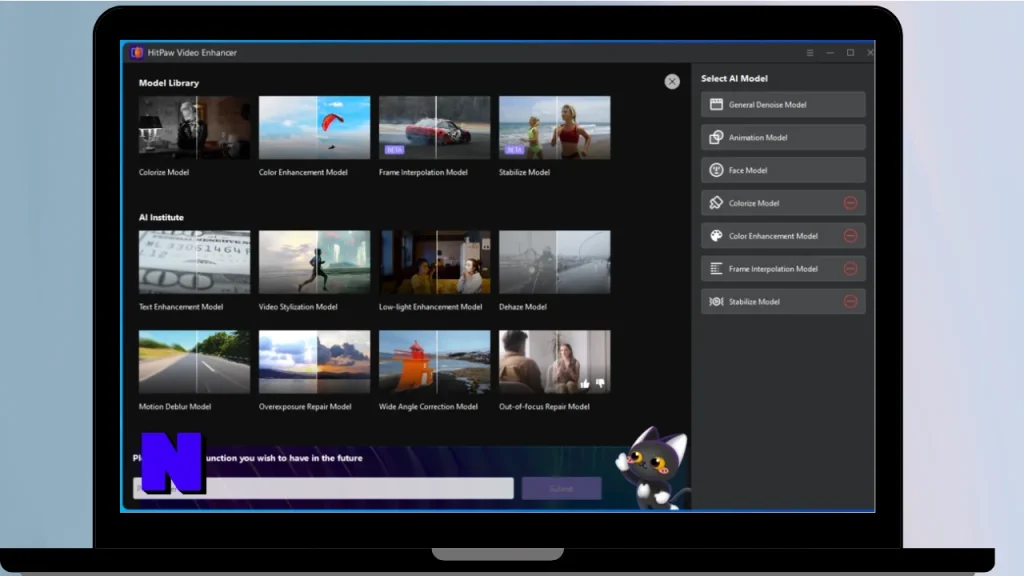Screen dimensions: 1024x576
Task: Click the 'Colorize Model' caption in Model Library
Action: pyautogui.click(x=163, y=172)
